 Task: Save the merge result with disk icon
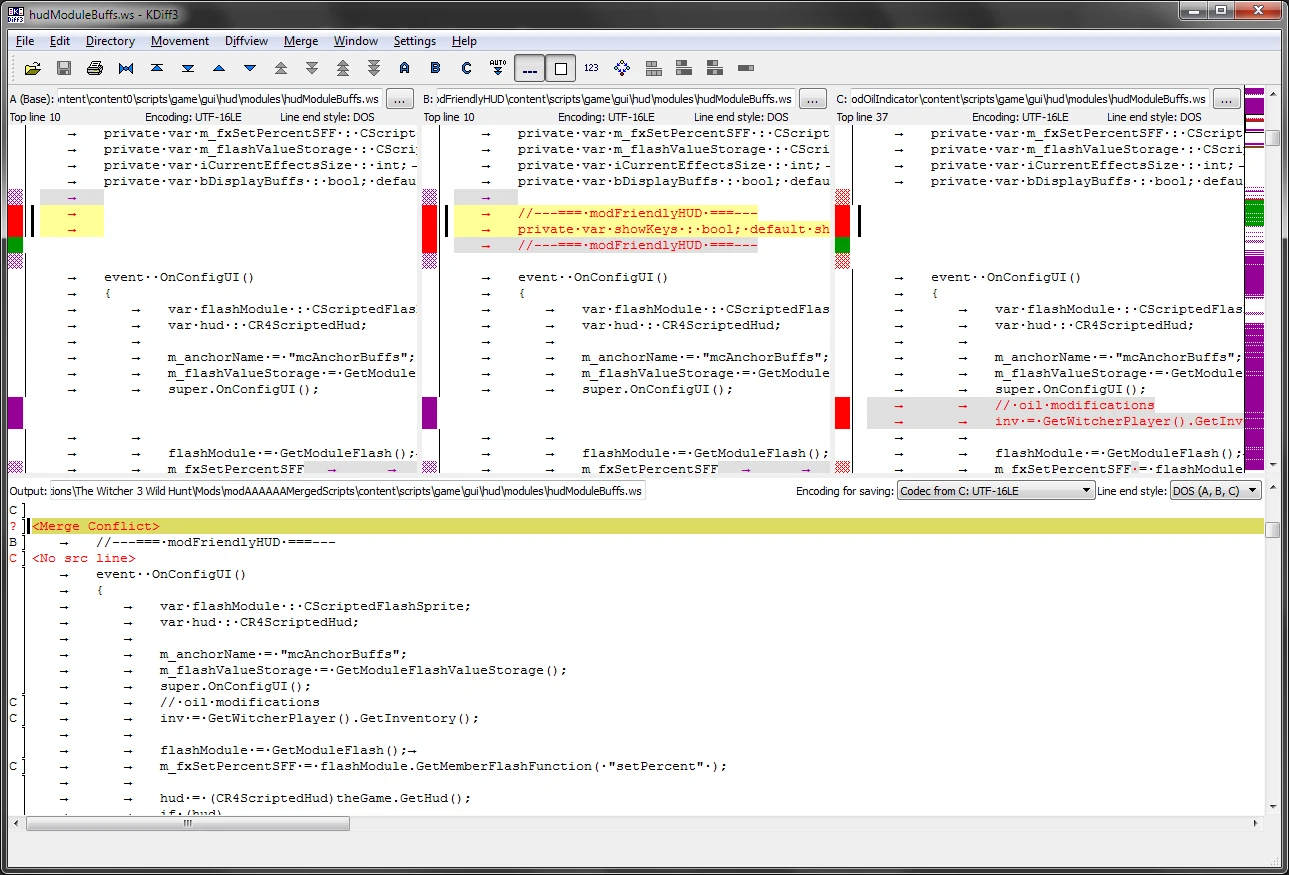tap(64, 69)
